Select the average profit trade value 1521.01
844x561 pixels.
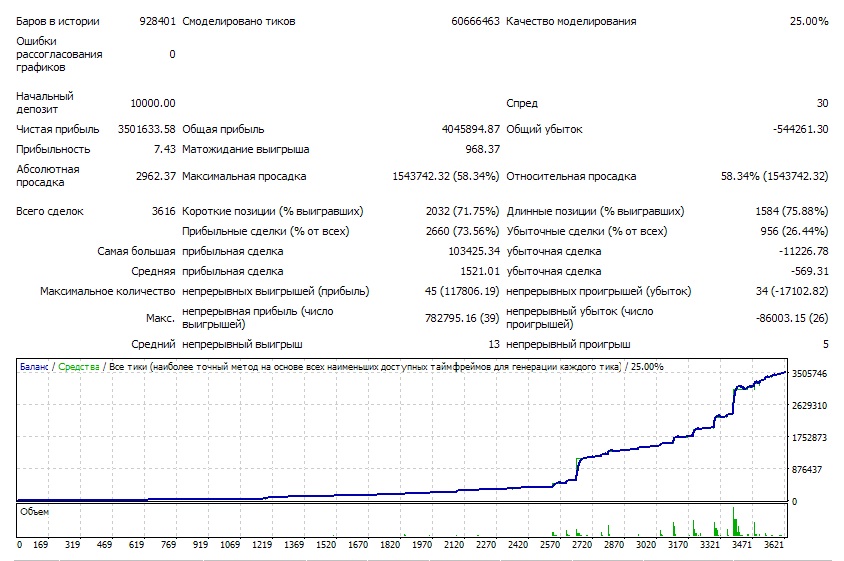pyautogui.click(x=480, y=271)
